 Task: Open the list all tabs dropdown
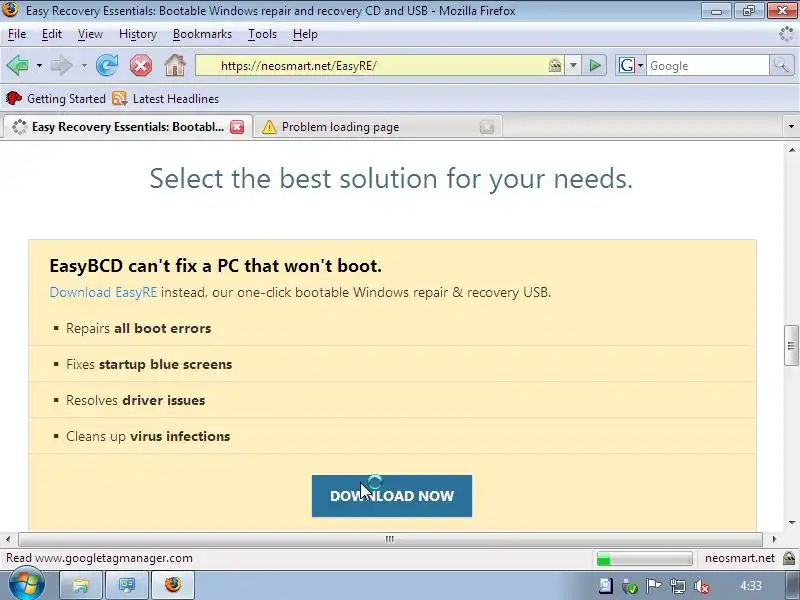pos(791,127)
